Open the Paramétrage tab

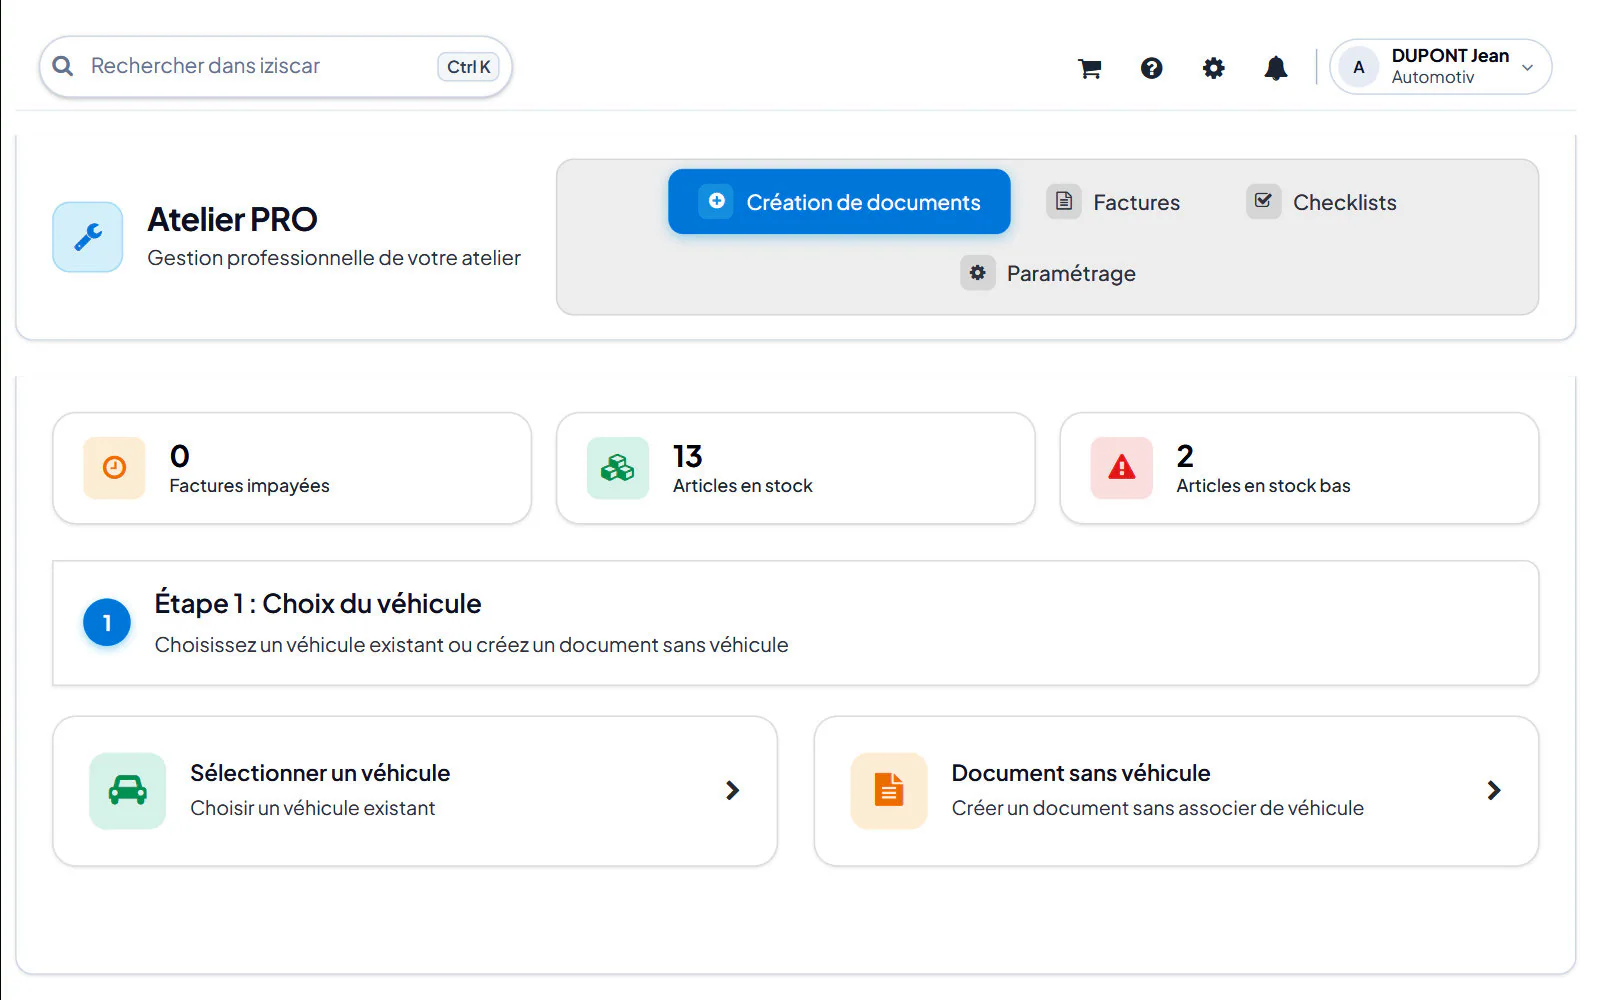(x=1048, y=273)
